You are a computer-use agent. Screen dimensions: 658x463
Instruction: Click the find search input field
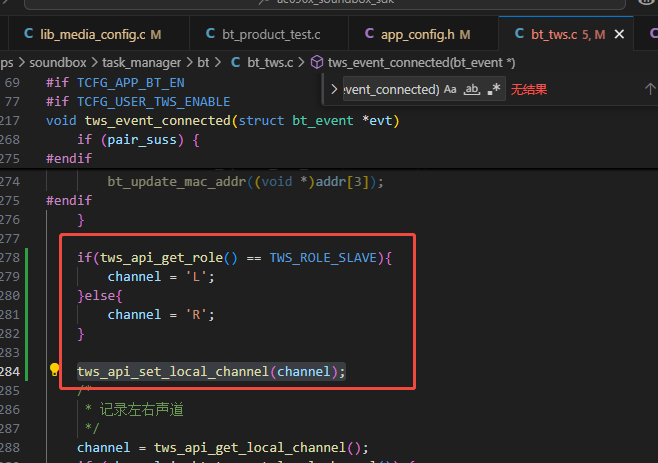tap(392, 89)
